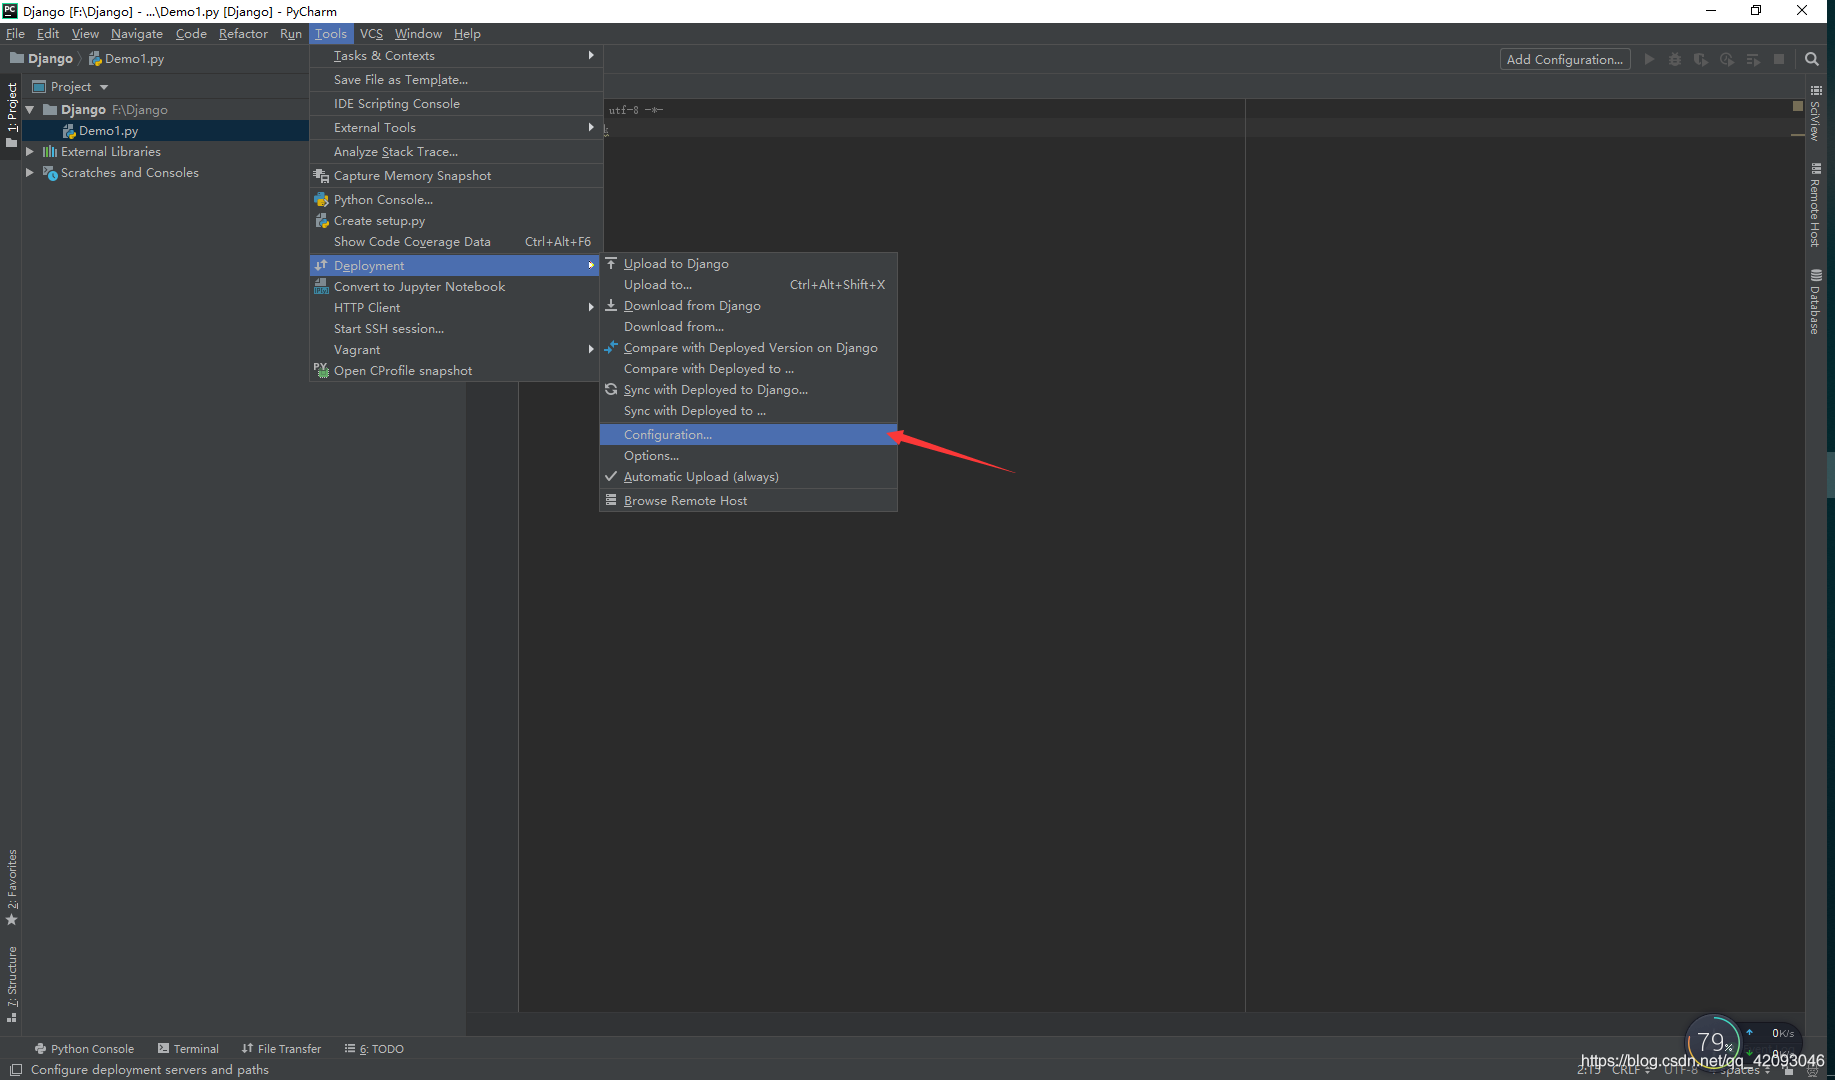The height and width of the screenshot is (1080, 1835).
Task: Click the Concurrency Diagram run icon
Action: [1753, 59]
